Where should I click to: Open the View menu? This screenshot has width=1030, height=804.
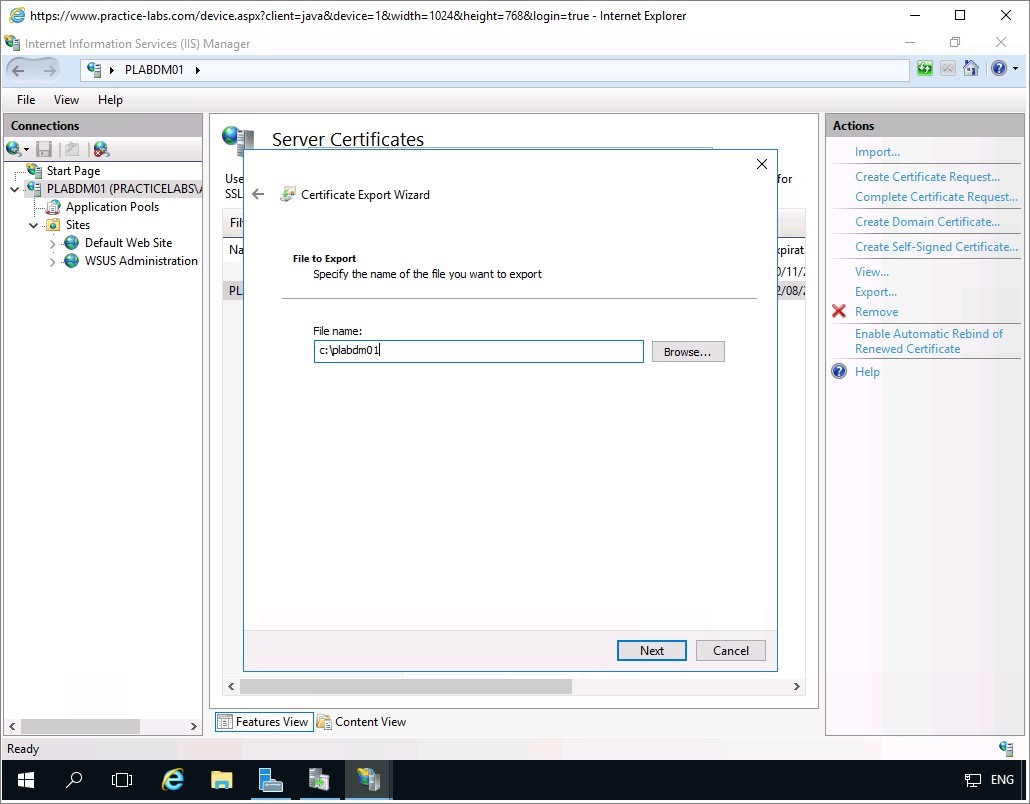tap(66, 100)
